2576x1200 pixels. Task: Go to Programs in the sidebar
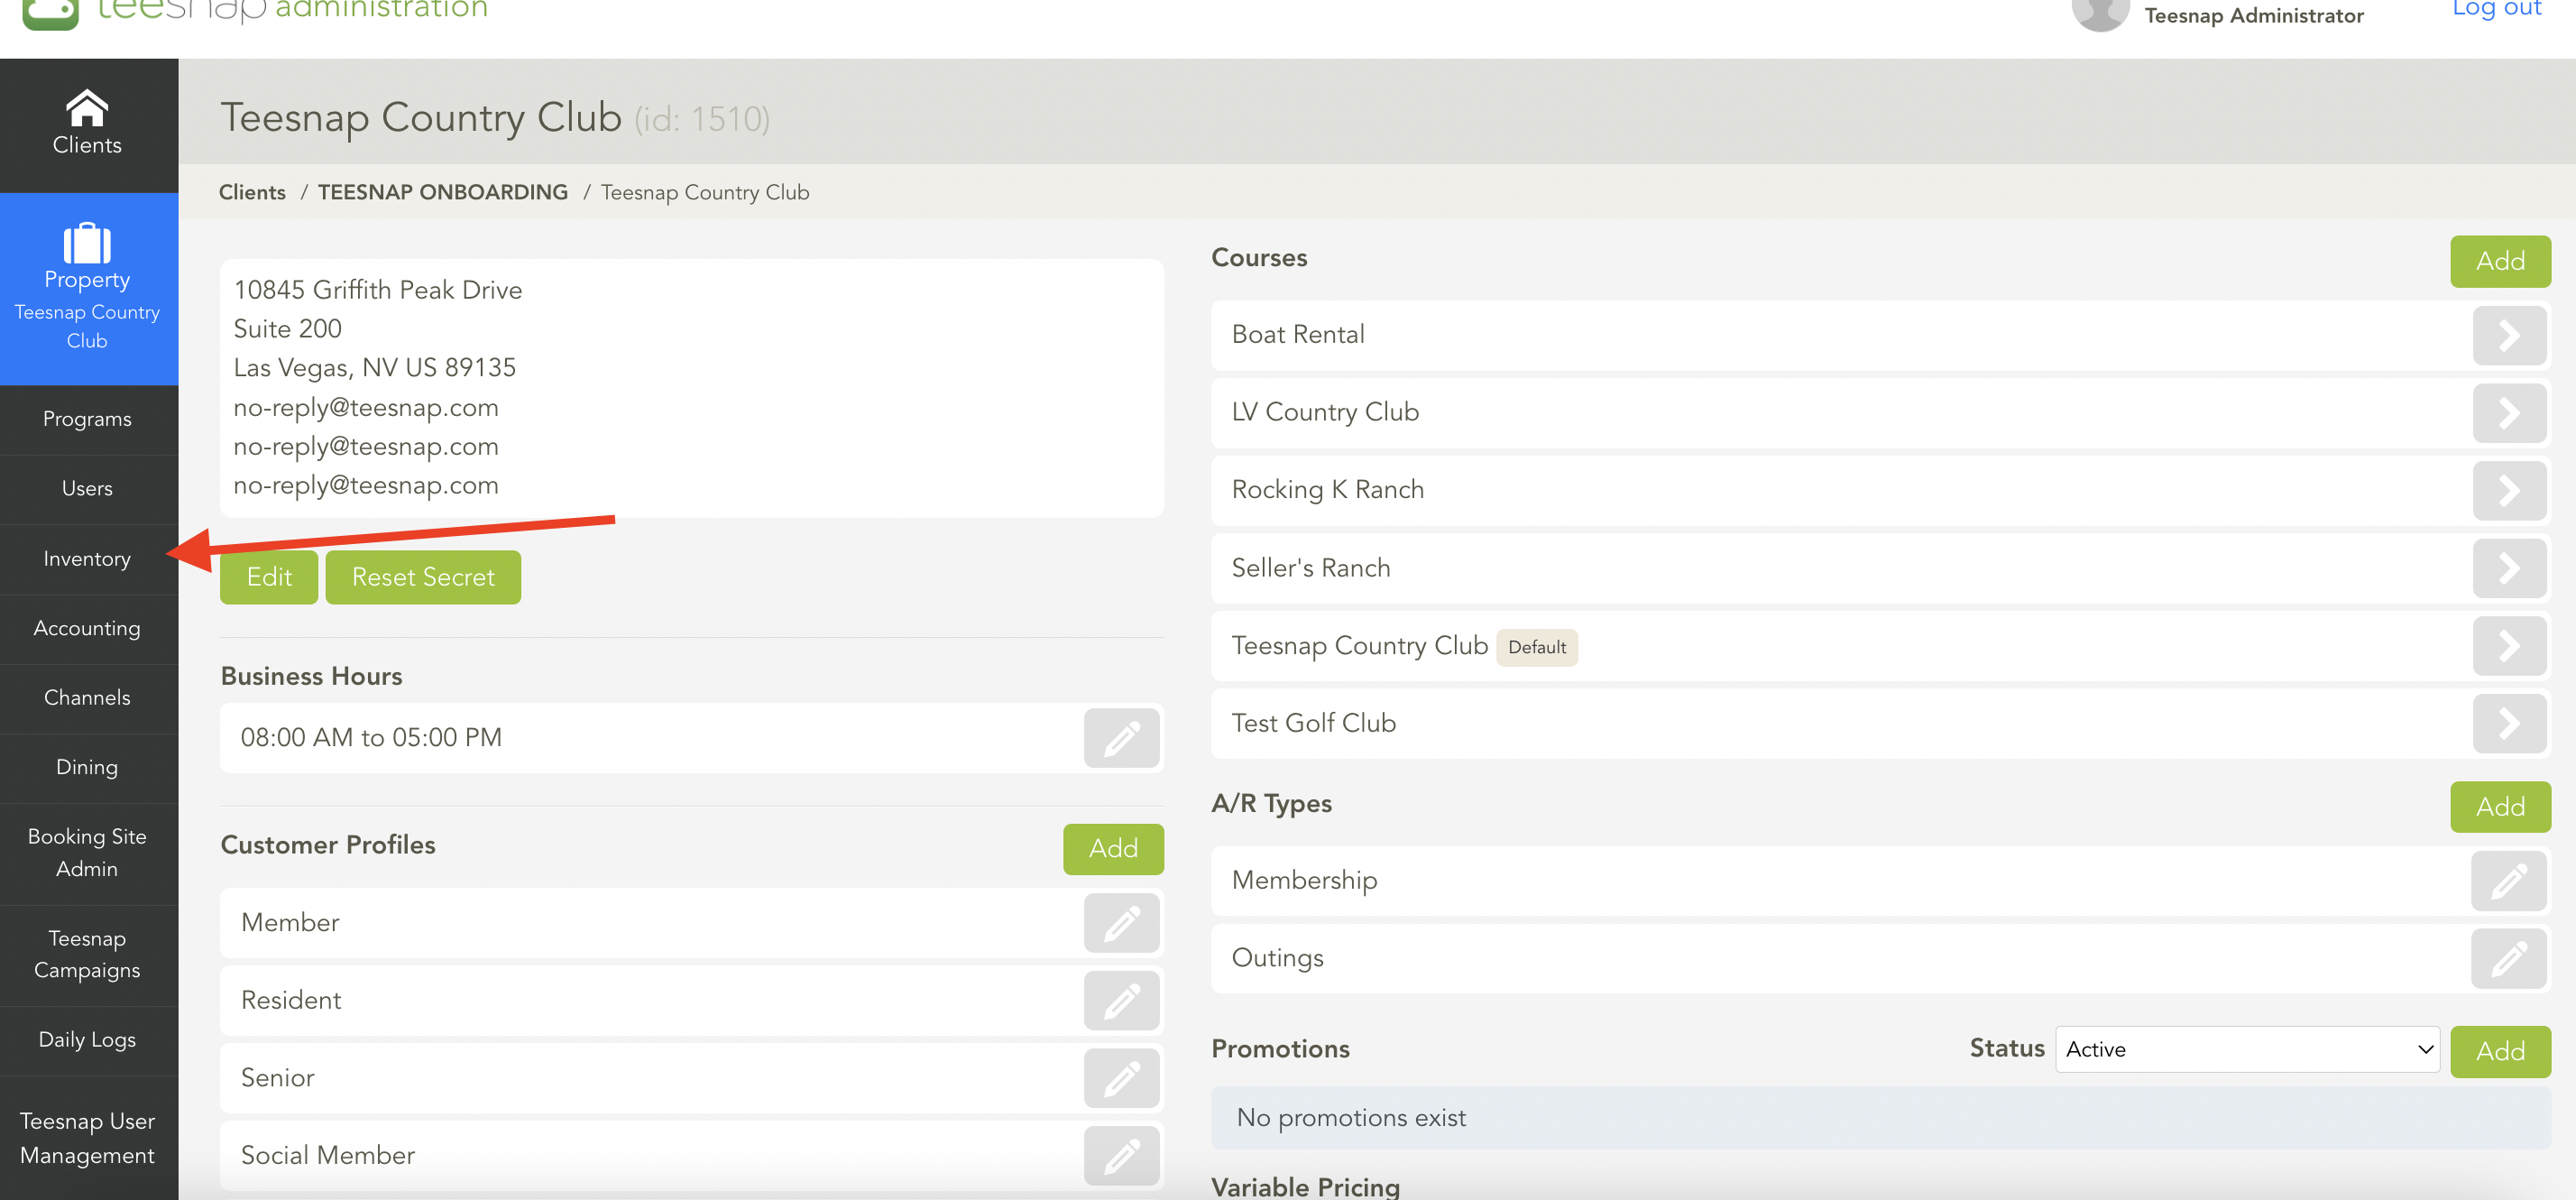[x=87, y=419]
